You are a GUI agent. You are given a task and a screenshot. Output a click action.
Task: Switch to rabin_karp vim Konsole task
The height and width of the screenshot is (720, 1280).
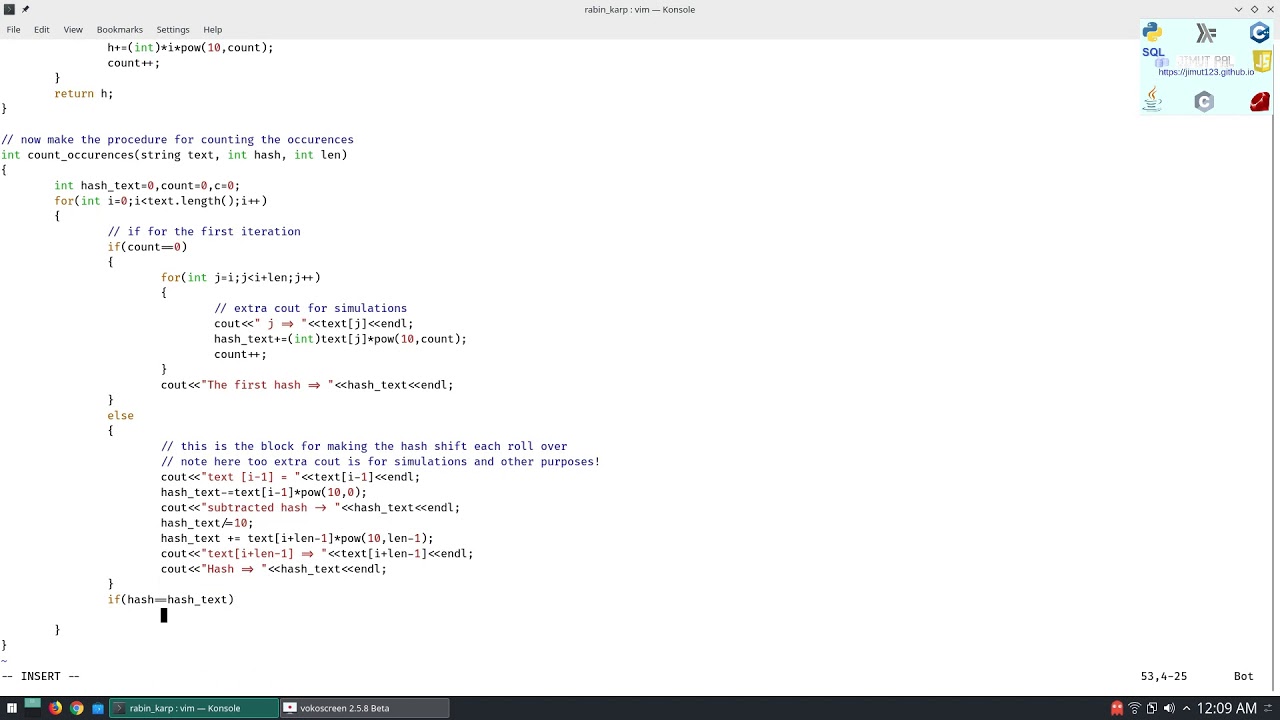pos(194,708)
